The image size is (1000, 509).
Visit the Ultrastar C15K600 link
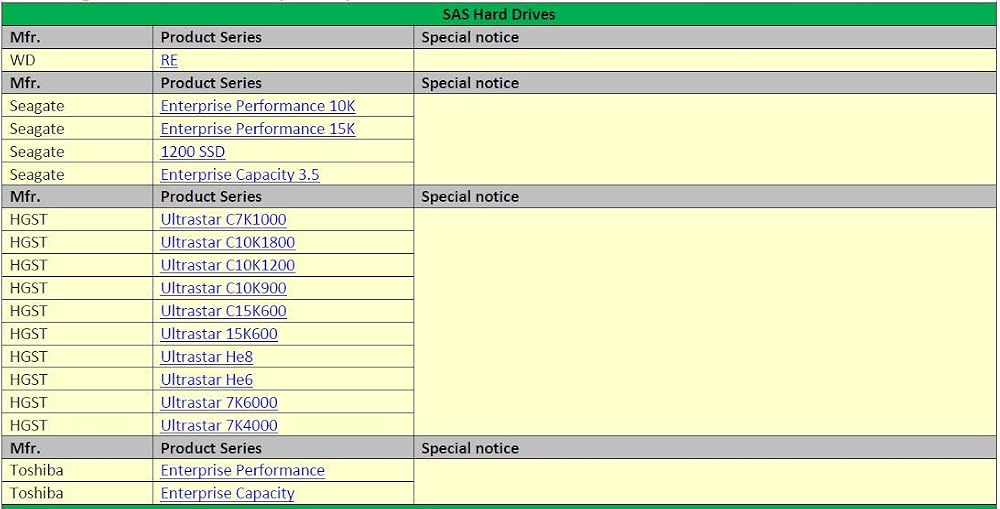(x=223, y=311)
